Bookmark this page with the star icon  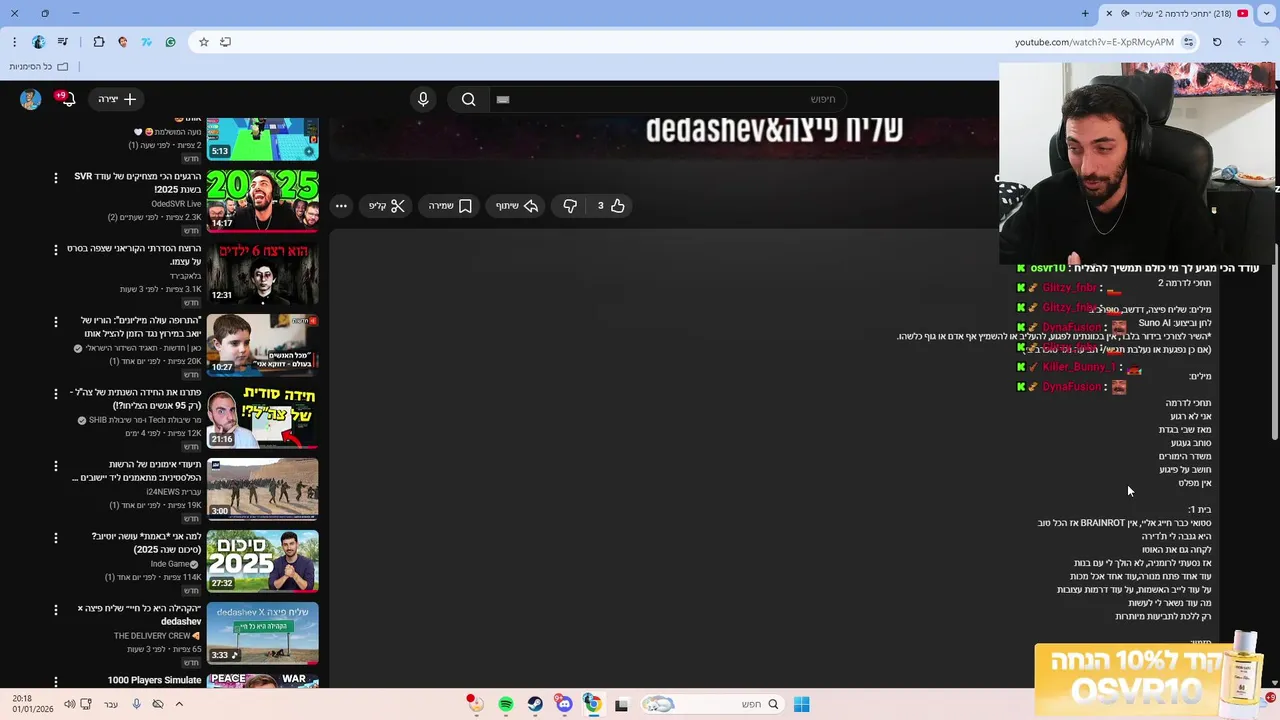(204, 42)
